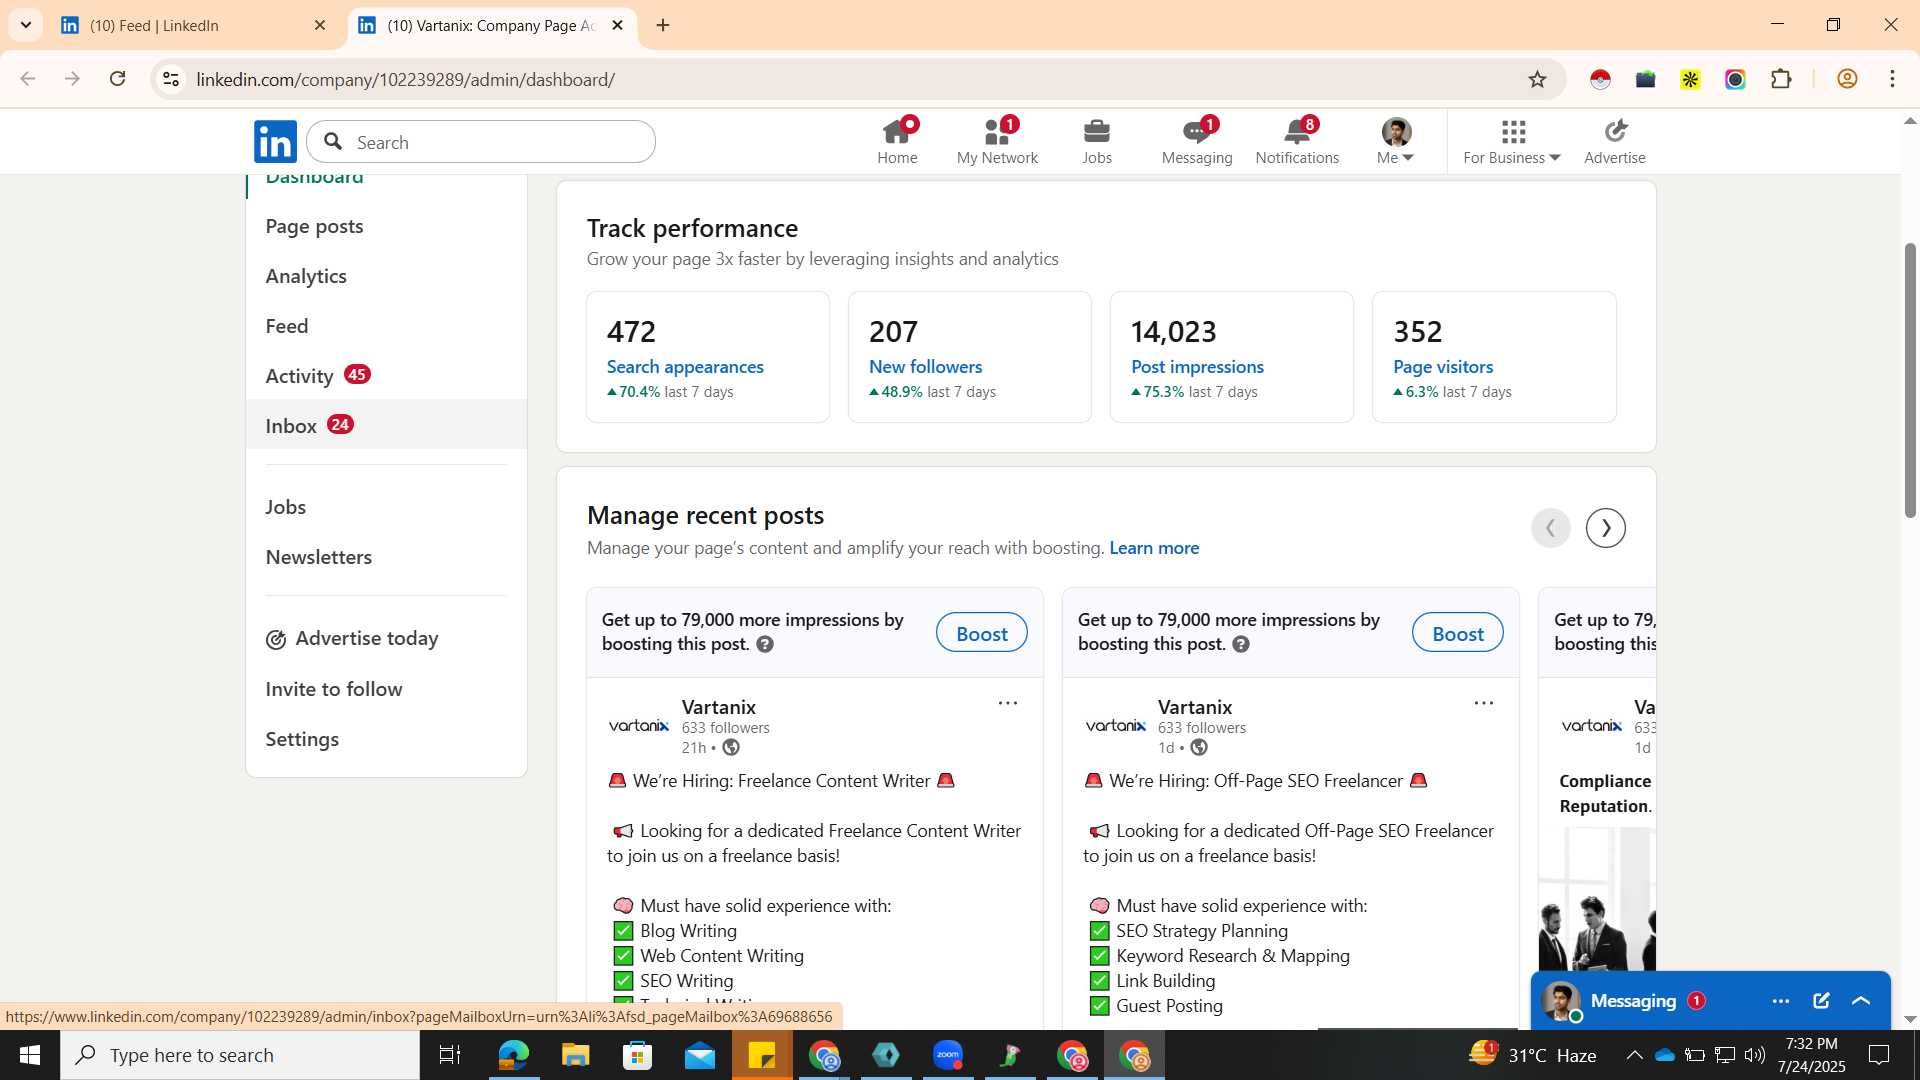
Task: Open Activity with 45 notifications
Action: click(x=318, y=376)
